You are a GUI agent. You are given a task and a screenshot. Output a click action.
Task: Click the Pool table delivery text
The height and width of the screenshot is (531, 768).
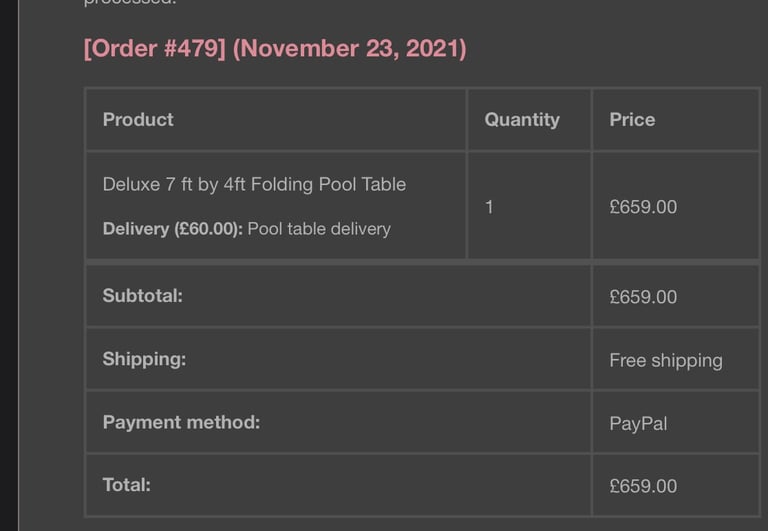click(x=319, y=229)
